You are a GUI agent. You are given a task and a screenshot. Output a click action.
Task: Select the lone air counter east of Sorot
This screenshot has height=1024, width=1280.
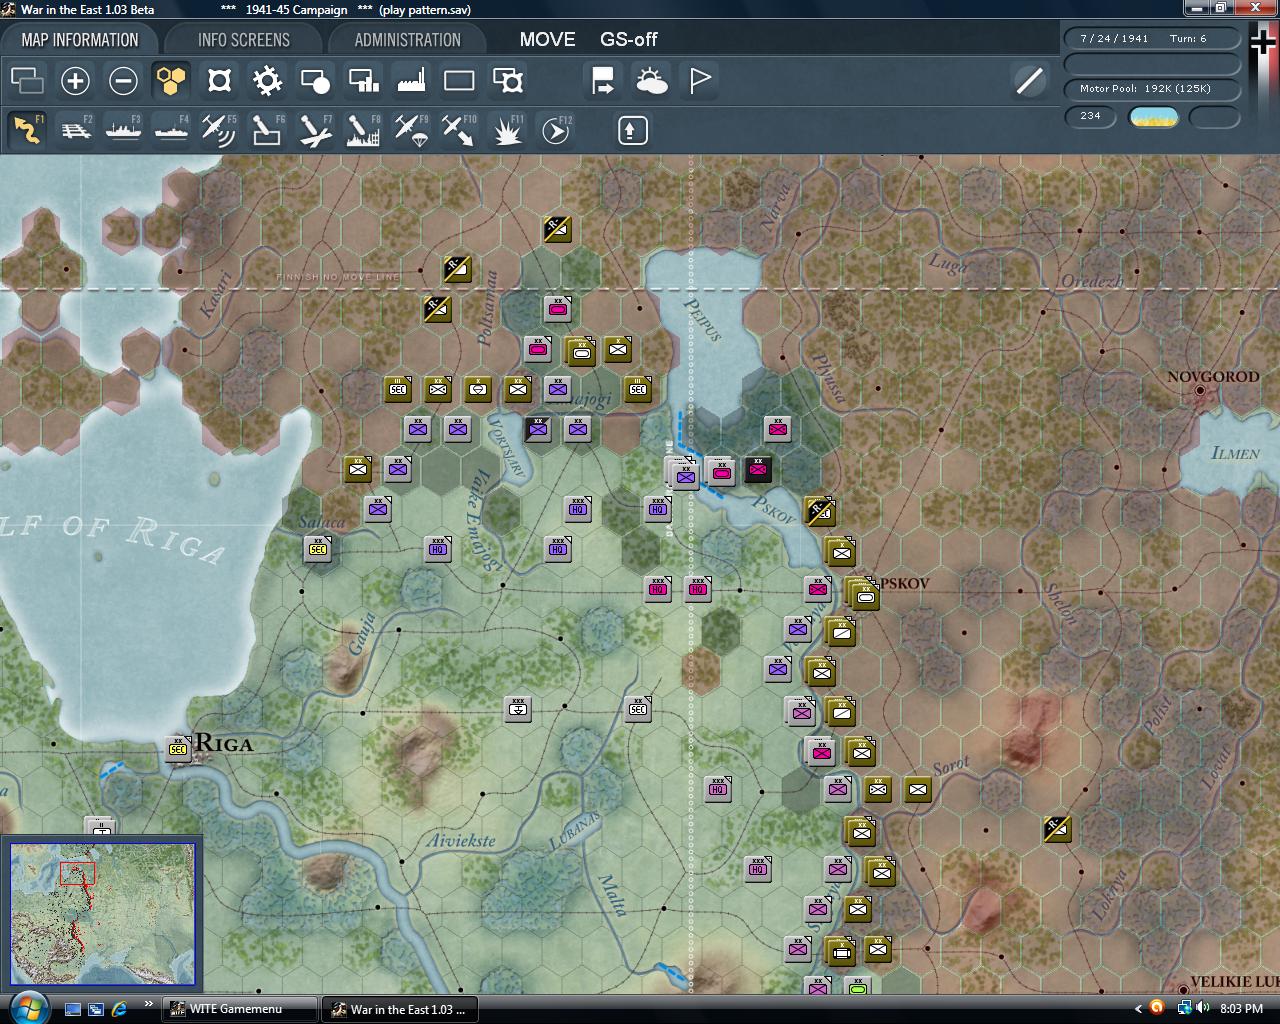pyautogui.click(x=1057, y=829)
